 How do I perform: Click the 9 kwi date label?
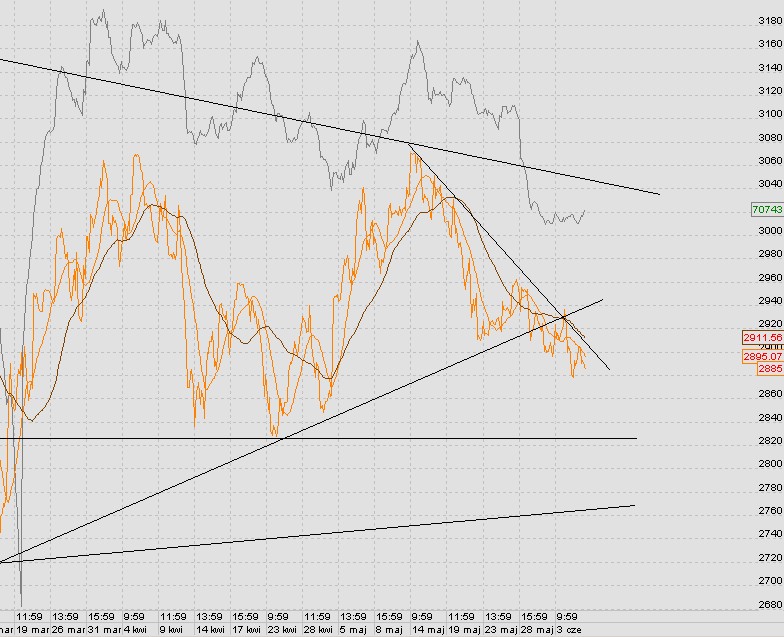click(x=172, y=630)
